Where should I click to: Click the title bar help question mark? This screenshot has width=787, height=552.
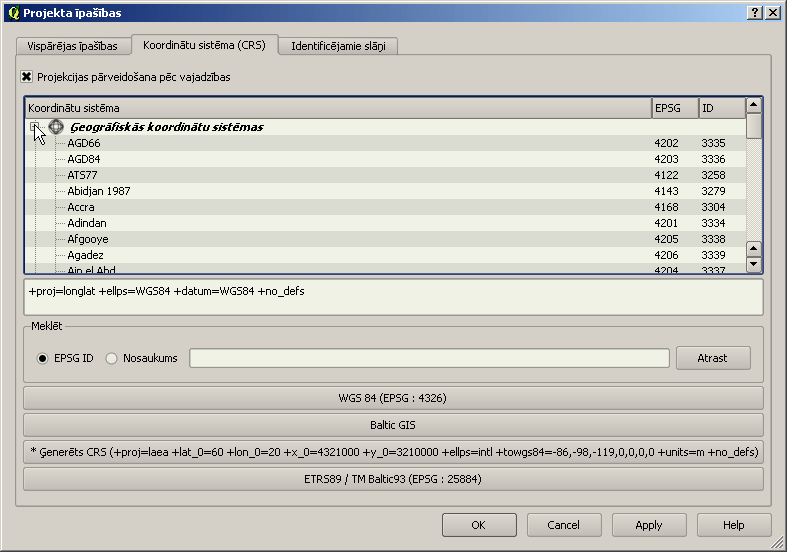click(754, 13)
